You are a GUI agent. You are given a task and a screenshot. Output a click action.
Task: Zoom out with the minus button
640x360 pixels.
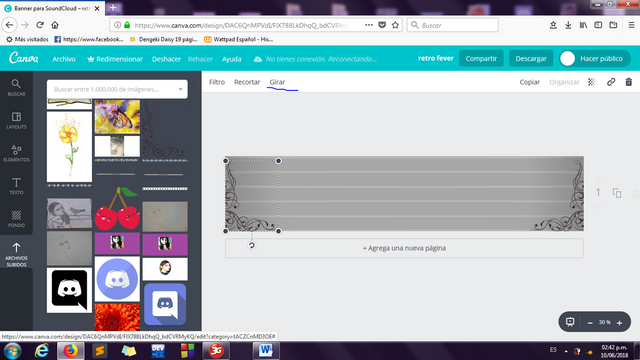click(x=590, y=323)
